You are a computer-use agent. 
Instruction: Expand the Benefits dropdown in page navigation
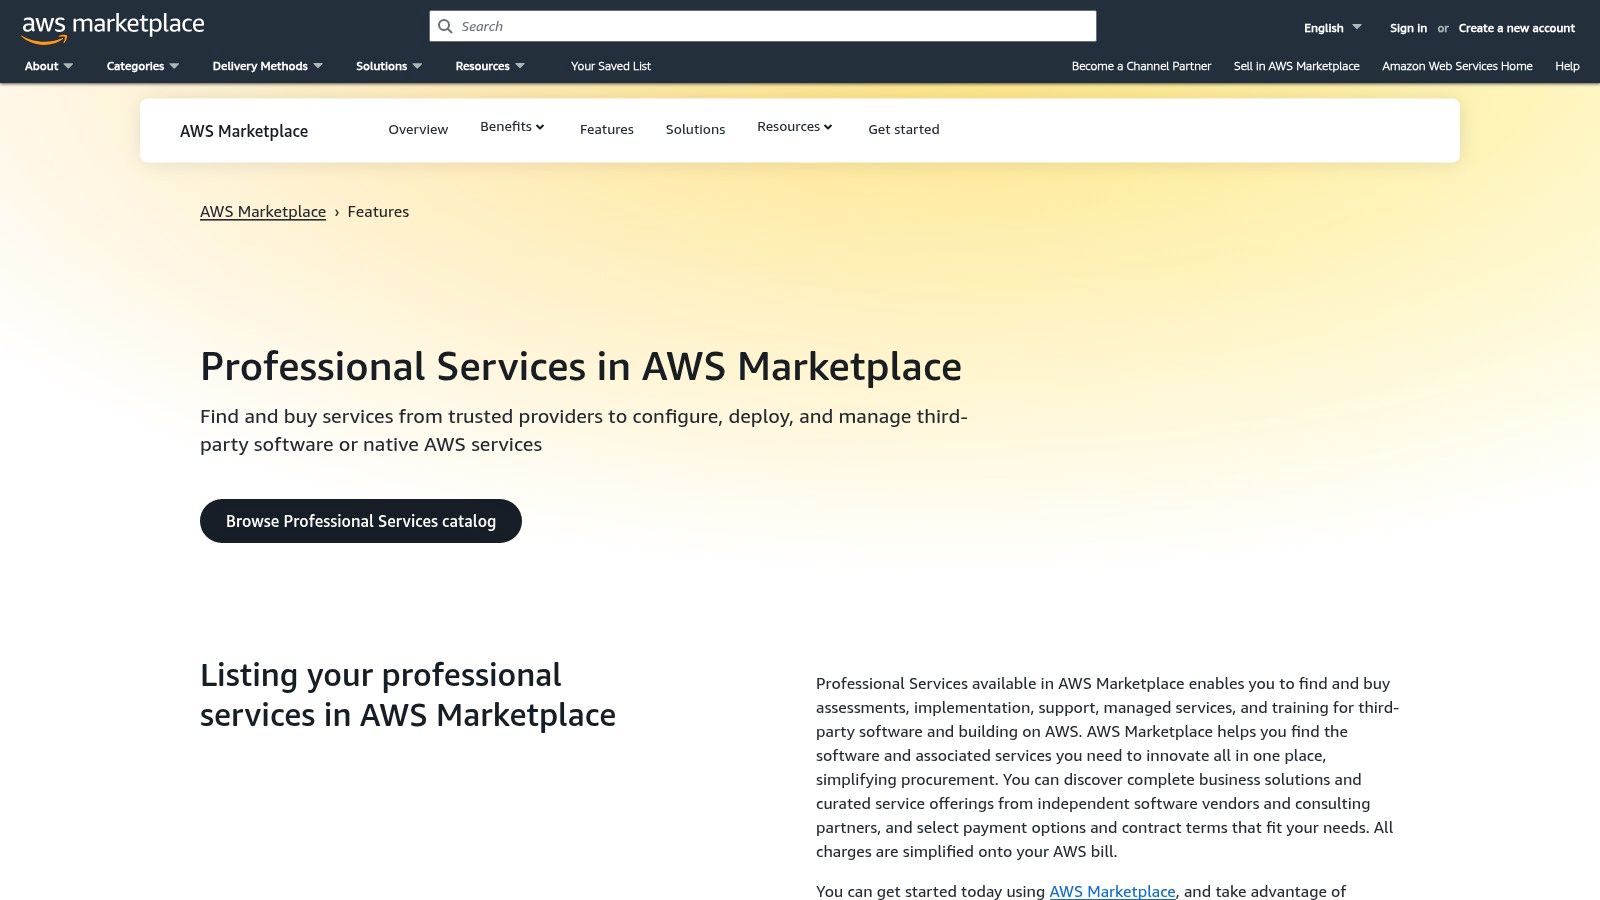pos(512,127)
